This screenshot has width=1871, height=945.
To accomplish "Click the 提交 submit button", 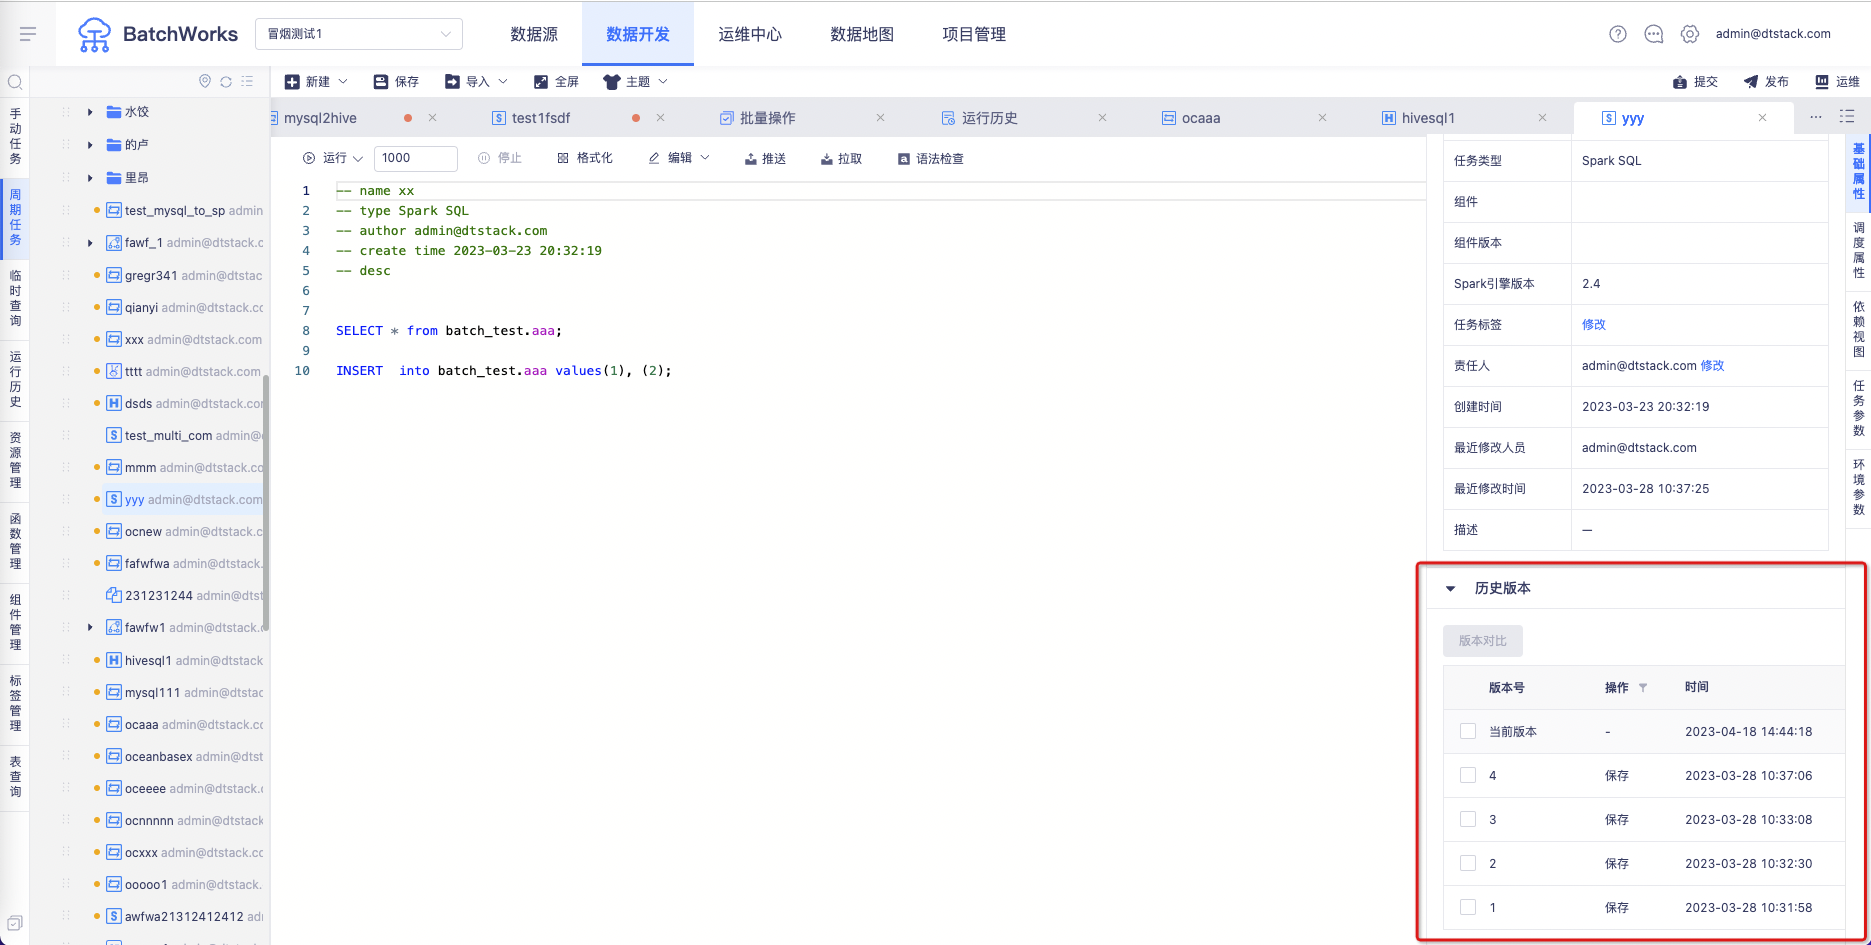I will [1696, 82].
